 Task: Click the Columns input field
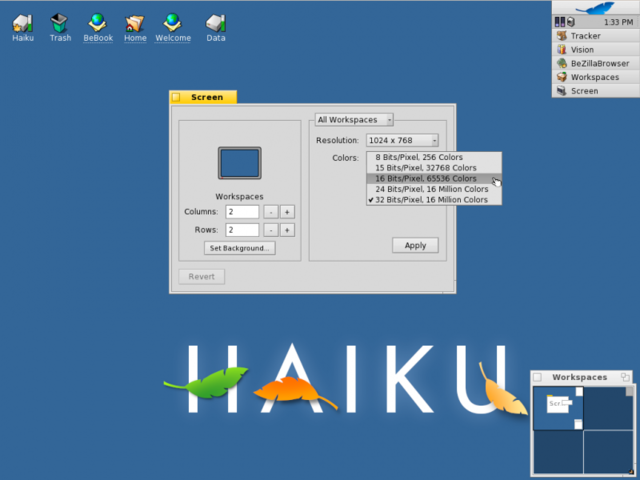242,212
